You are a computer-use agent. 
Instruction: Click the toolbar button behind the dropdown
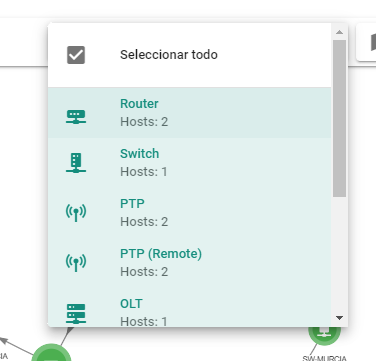[366, 42]
